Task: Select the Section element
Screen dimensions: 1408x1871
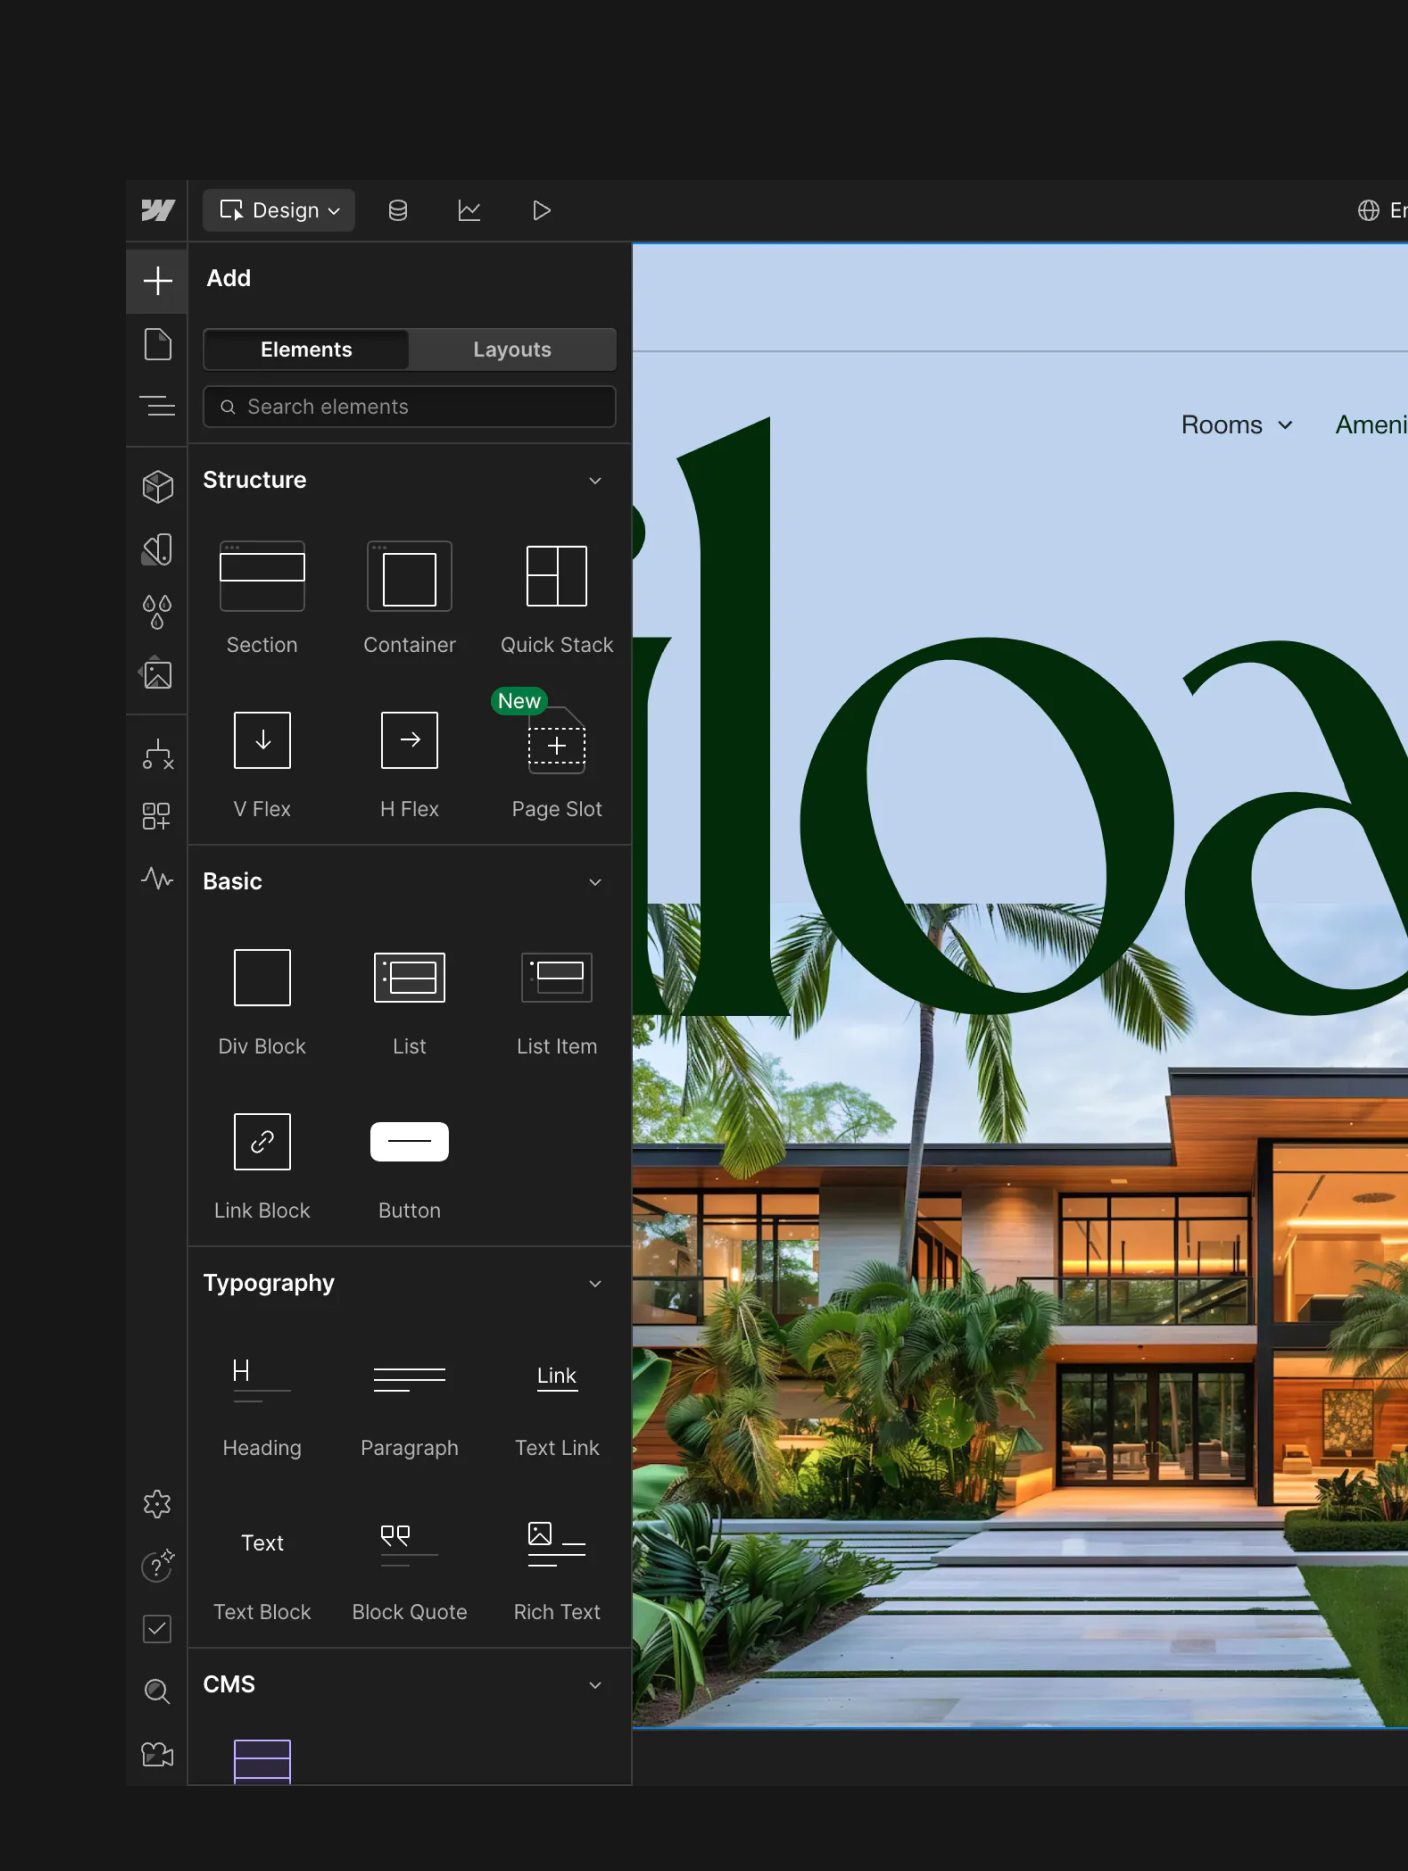Action: coord(262,598)
